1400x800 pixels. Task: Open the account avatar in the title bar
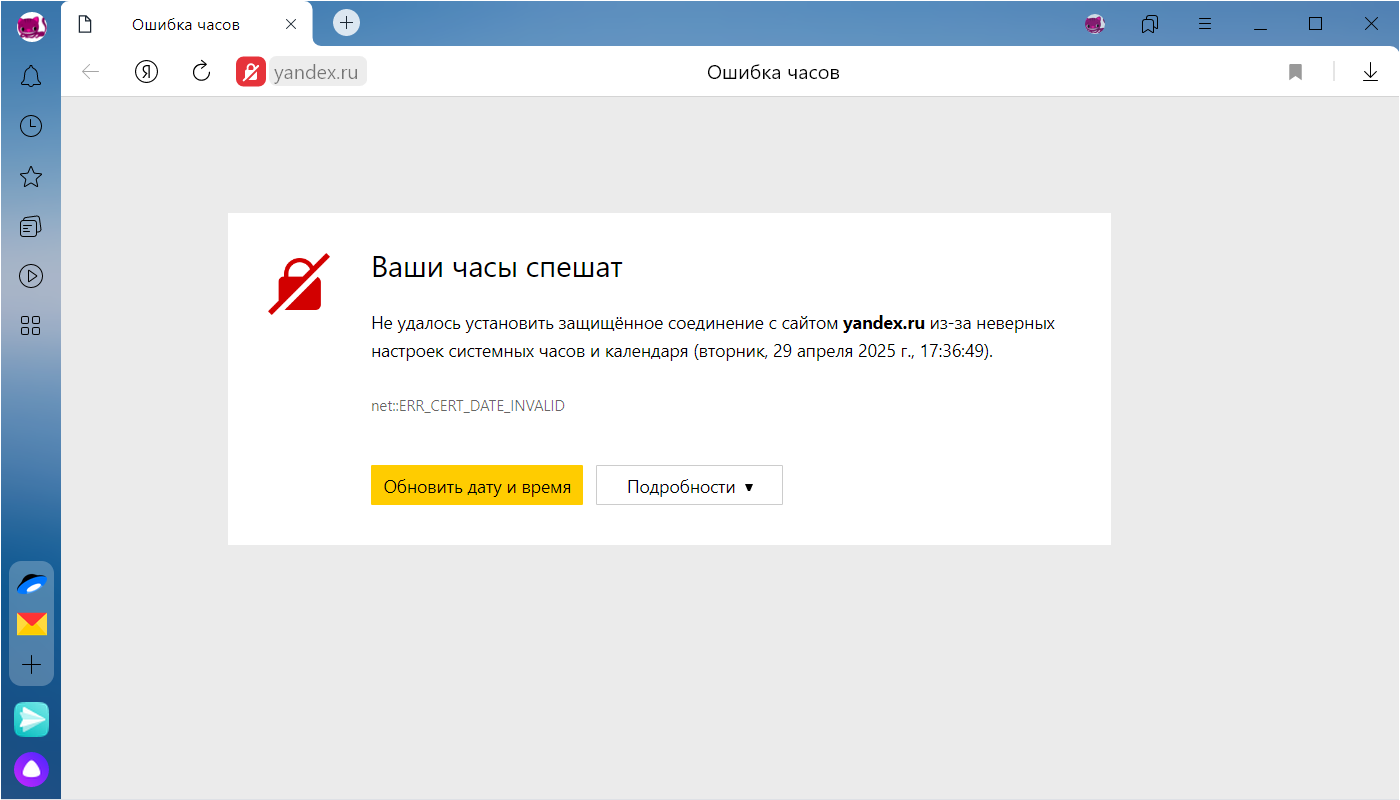tap(1095, 24)
